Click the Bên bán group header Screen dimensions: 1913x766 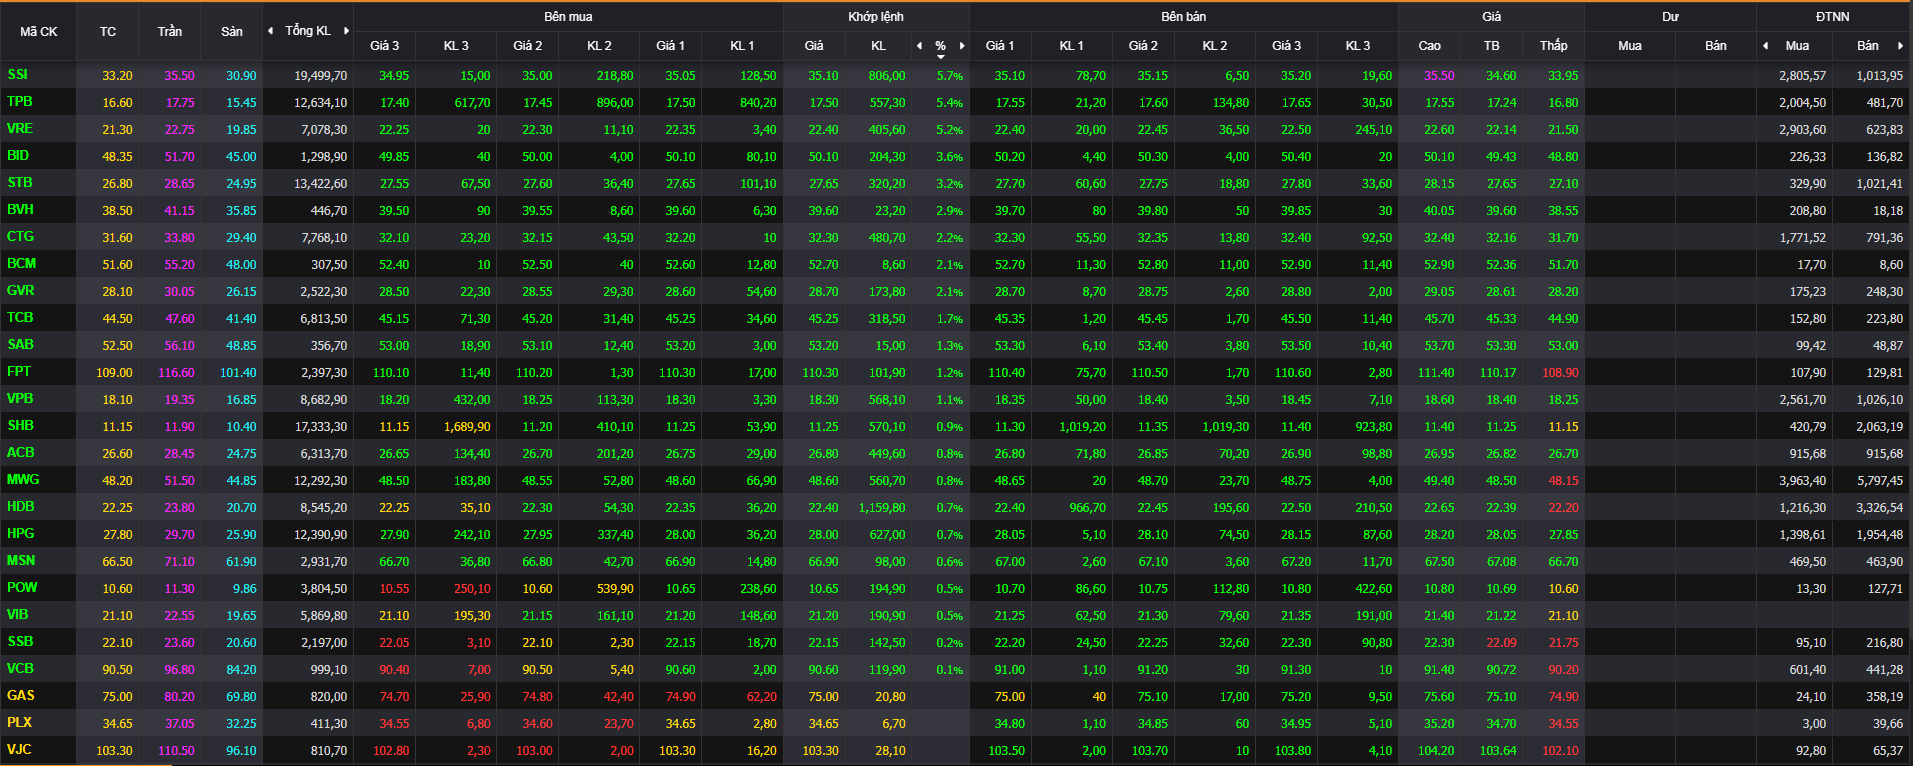click(x=1184, y=17)
